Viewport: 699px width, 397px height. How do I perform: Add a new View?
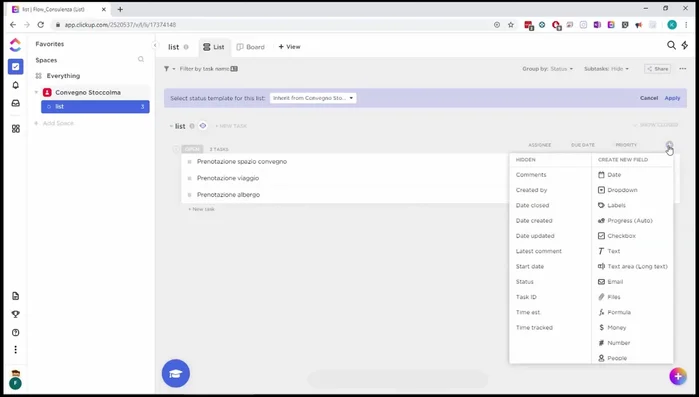pyautogui.click(x=289, y=47)
